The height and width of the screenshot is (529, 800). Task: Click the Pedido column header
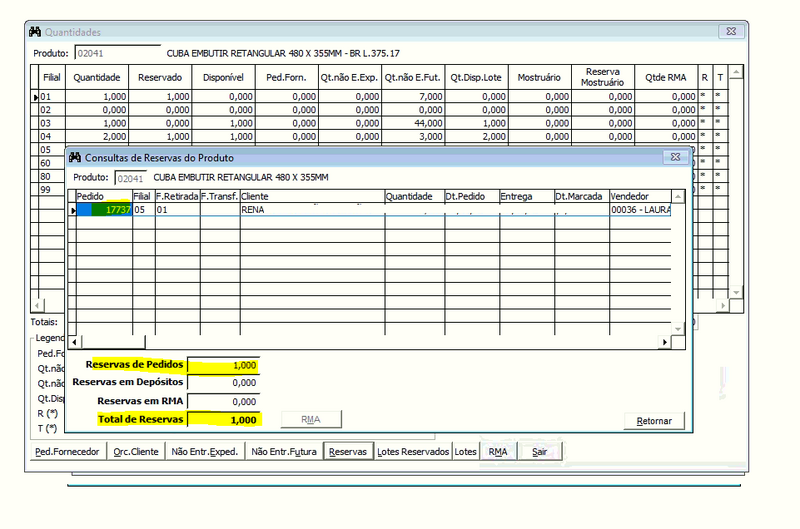pyautogui.click(x=104, y=196)
